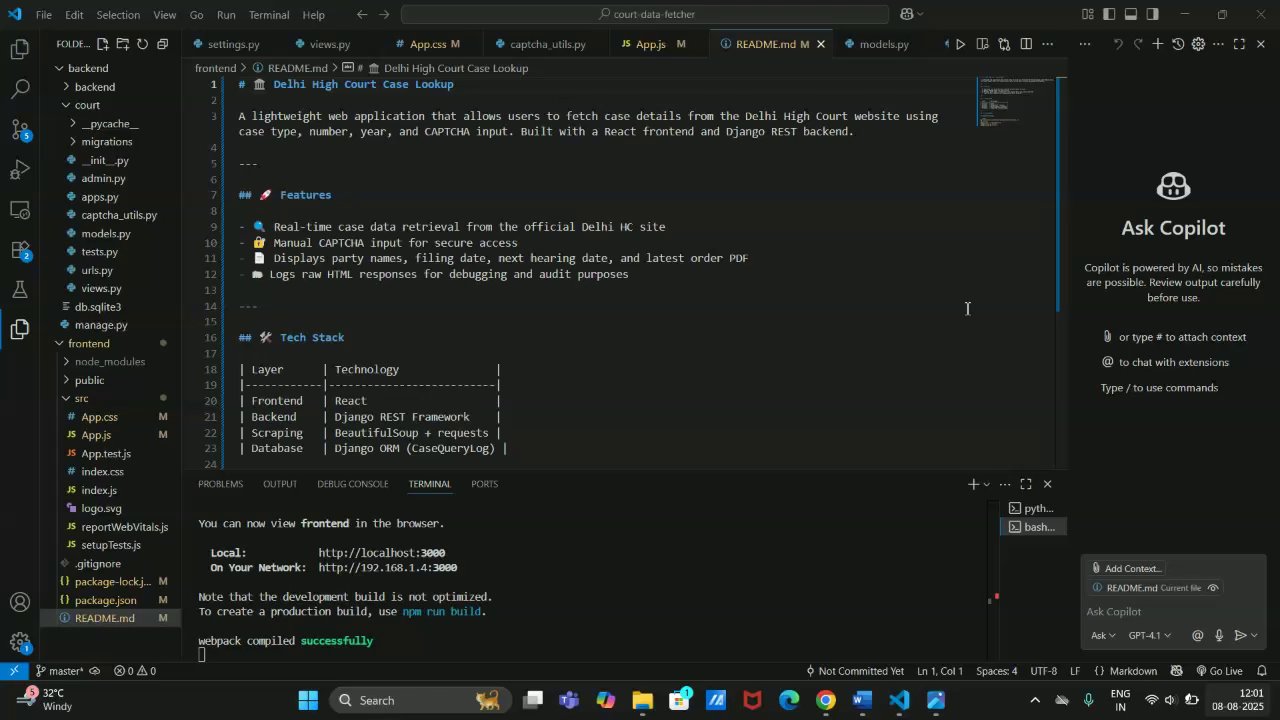Send the Copilot chat message
The width and height of the screenshot is (1280, 720).
[1240, 635]
